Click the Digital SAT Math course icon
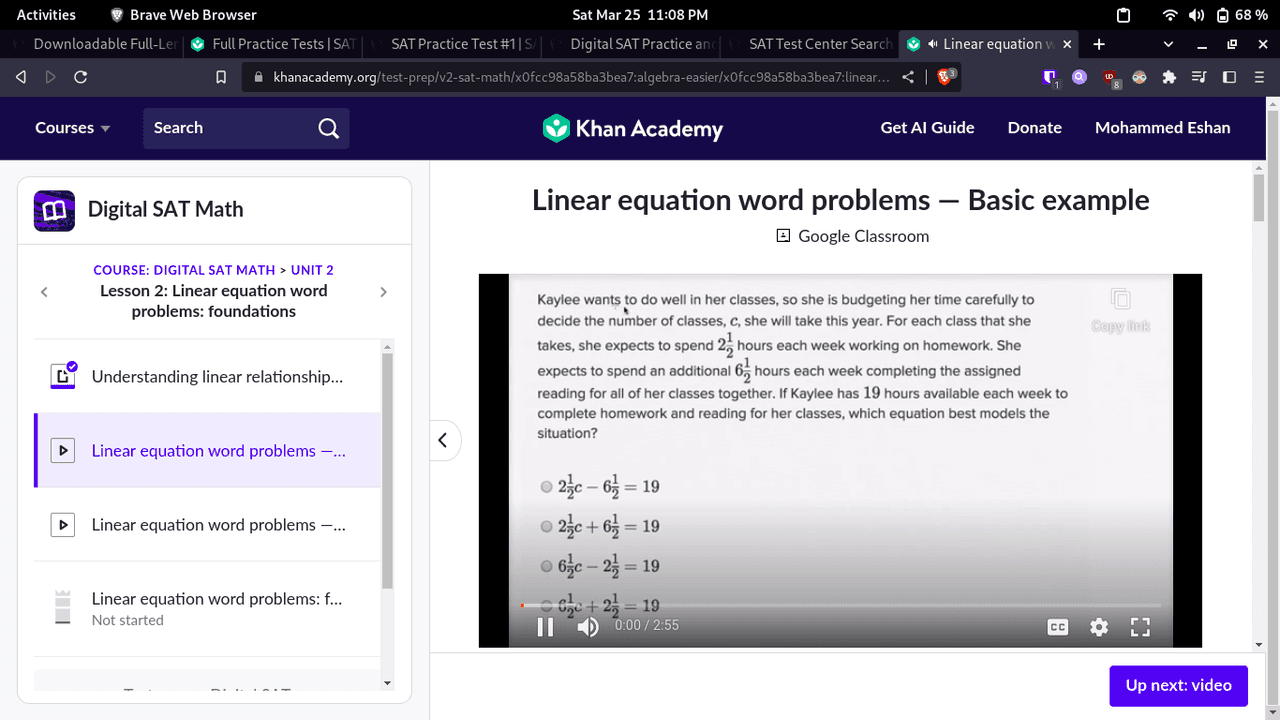1280x720 pixels. [54, 210]
